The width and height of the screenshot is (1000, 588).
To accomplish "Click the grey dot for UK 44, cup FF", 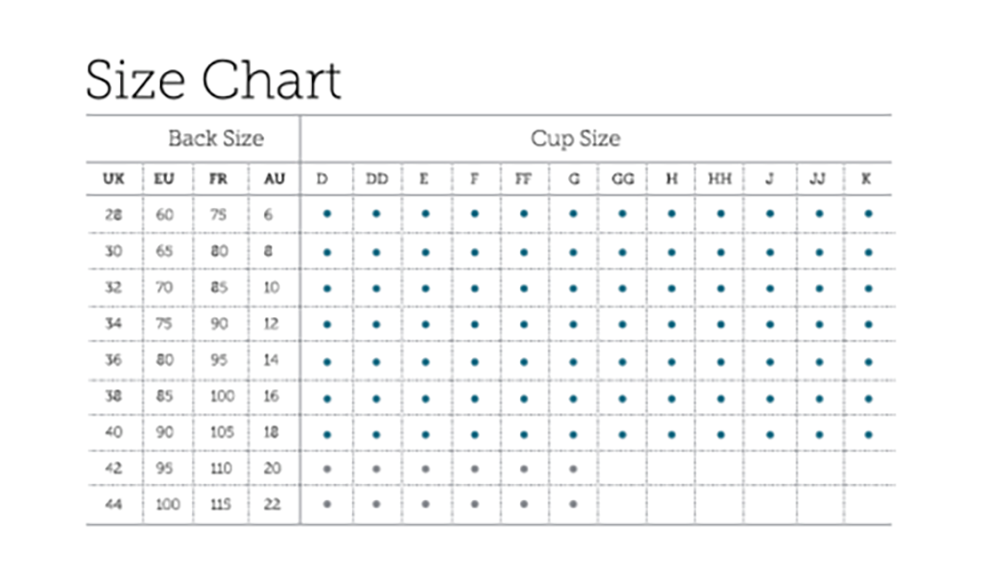I will (x=524, y=504).
